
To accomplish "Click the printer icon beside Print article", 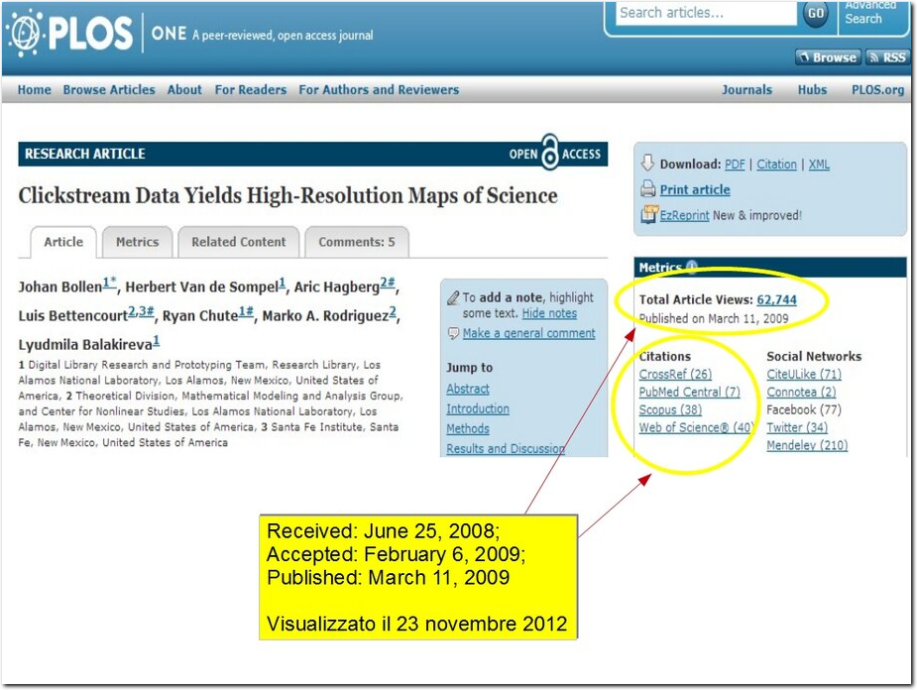I will coord(648,189).
